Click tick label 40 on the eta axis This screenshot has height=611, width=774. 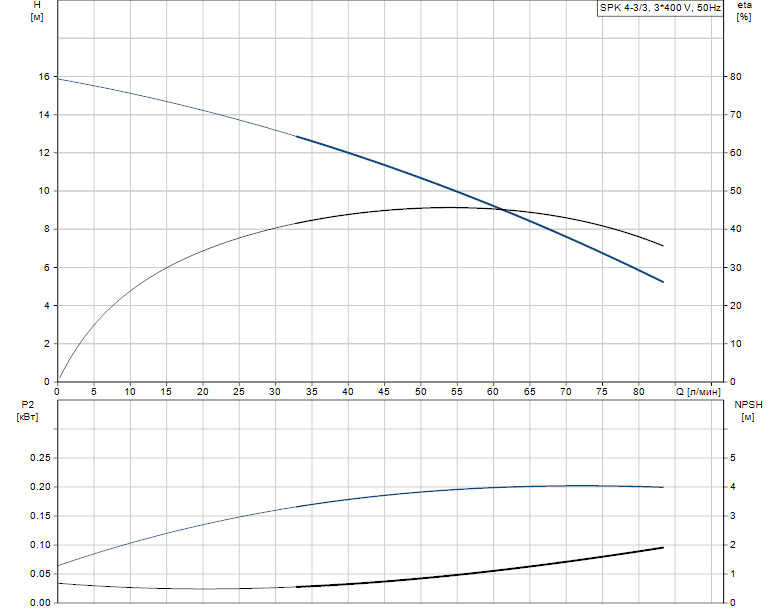tap(735, 230)
